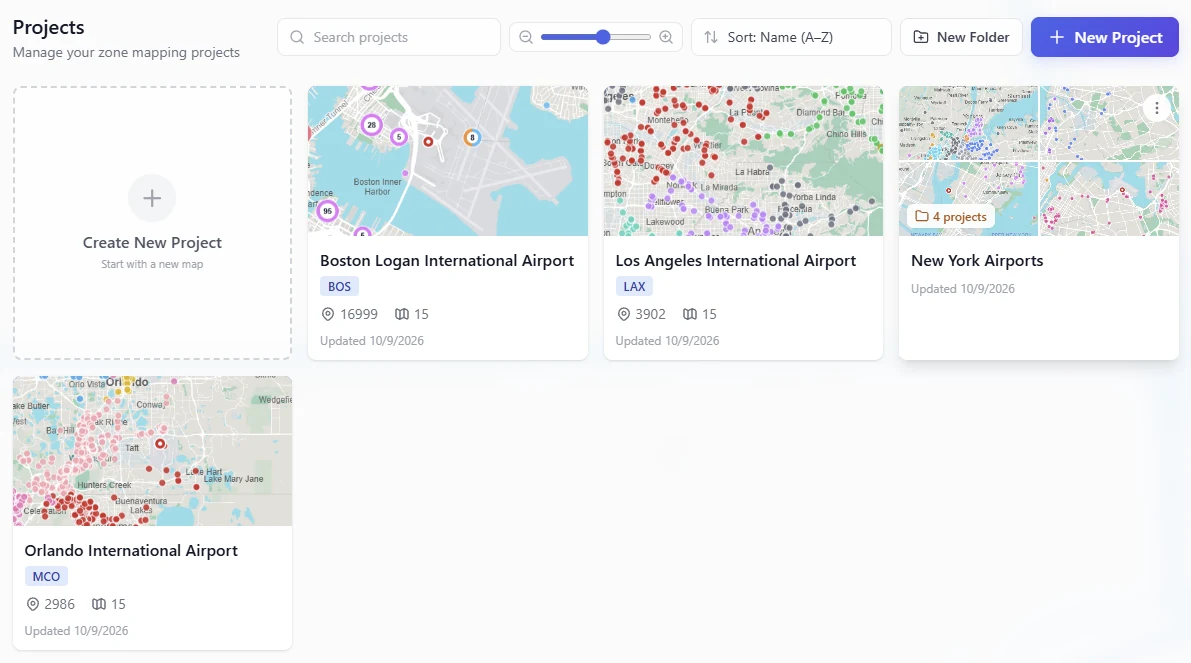
Task: Open the Sort: Name (A–Z) dropdown
Action: [x=791, y=37]
